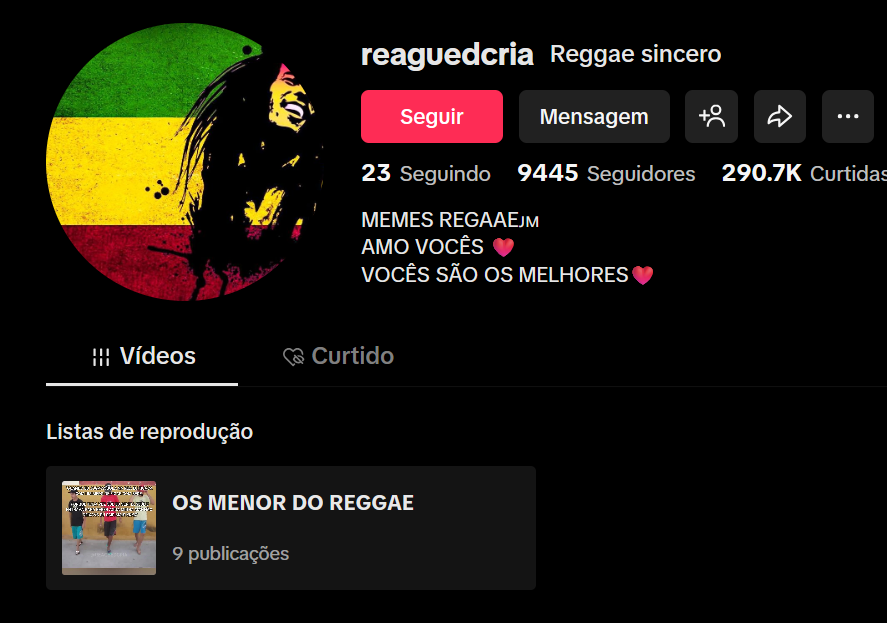This screenshot has height=623, width=887.
Task: Click the grid icon beside Vídeos
Action: point(101,356)
